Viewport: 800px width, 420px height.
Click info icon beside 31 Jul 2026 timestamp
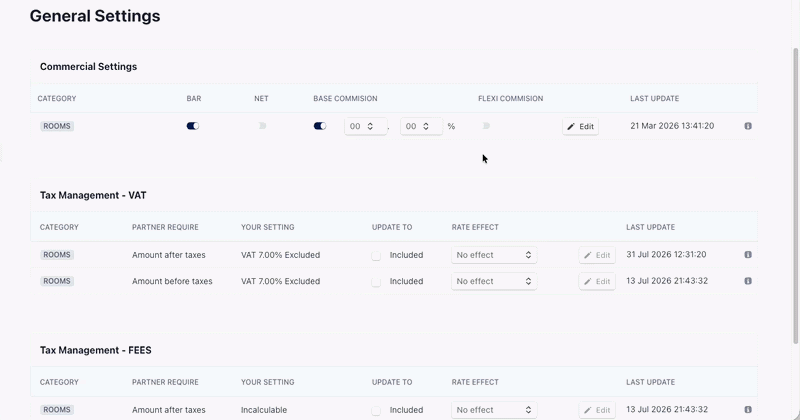748,255
